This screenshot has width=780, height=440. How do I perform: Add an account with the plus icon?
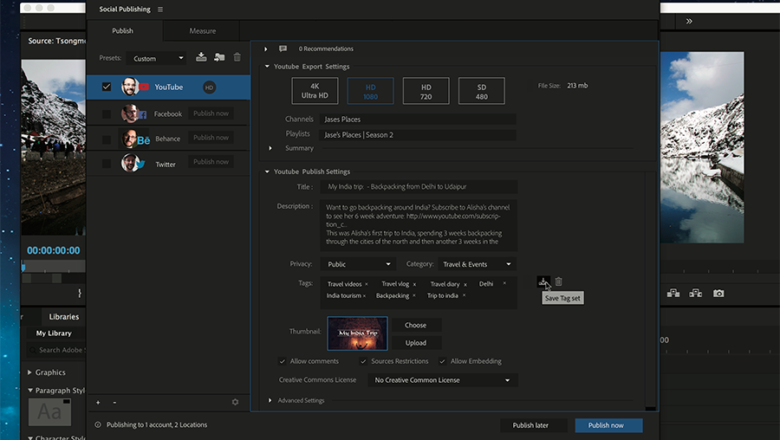[x=98, y=403]
